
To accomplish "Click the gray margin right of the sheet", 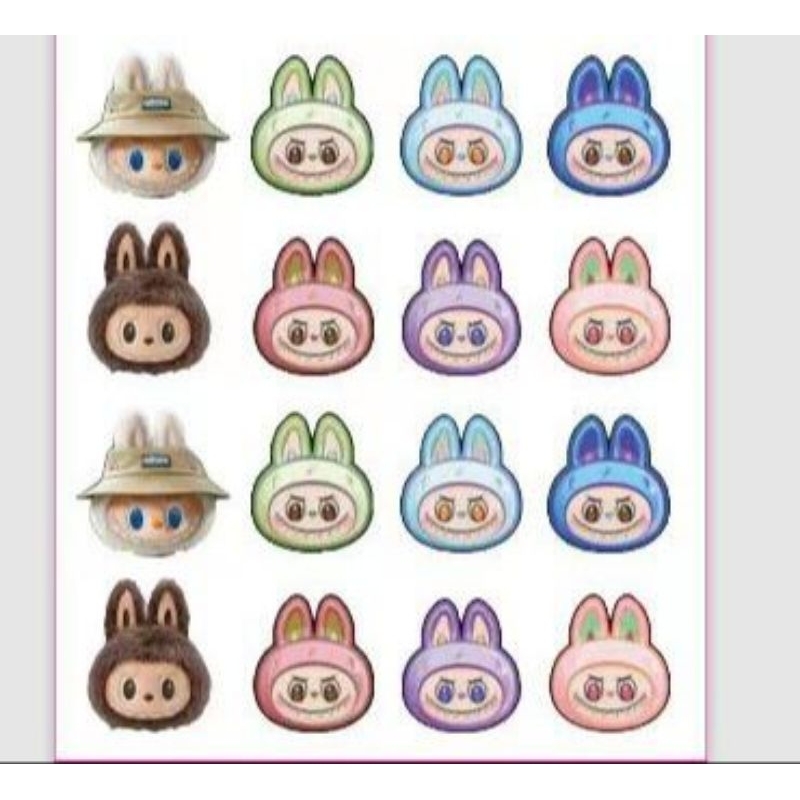I will (x=754, y=398).
